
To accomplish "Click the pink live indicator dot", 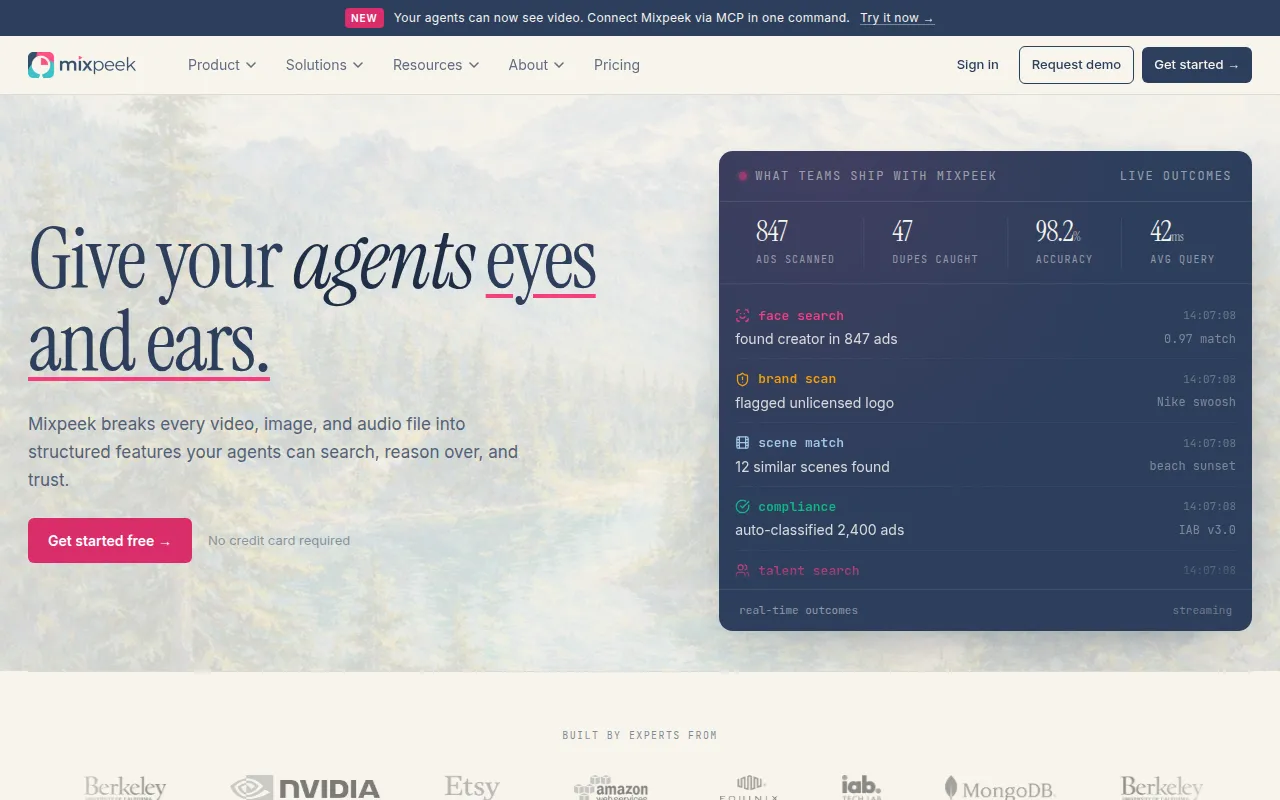I will [743, 176].
